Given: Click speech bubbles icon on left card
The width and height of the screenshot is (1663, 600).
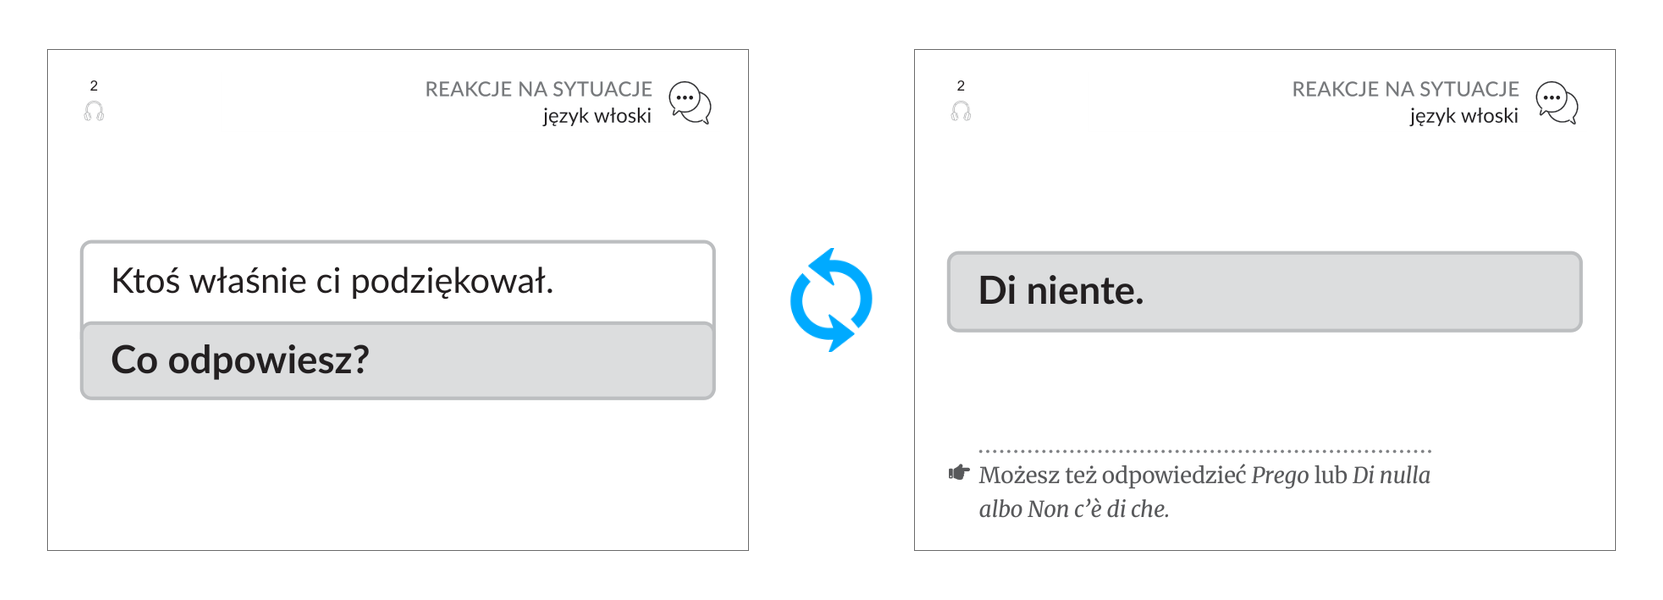Looking at the screenshot, I should click(x=690, y=103).
